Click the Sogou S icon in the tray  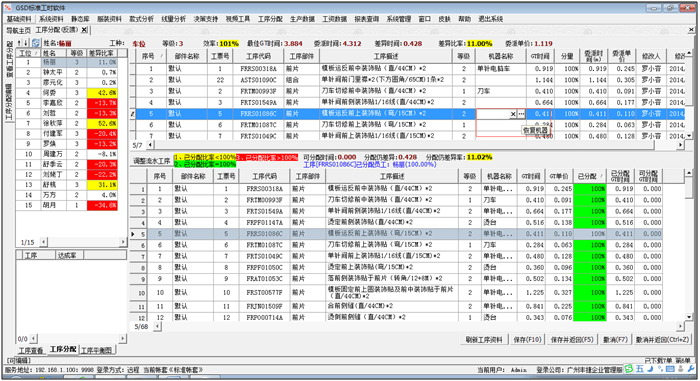(x=629, y=369)
